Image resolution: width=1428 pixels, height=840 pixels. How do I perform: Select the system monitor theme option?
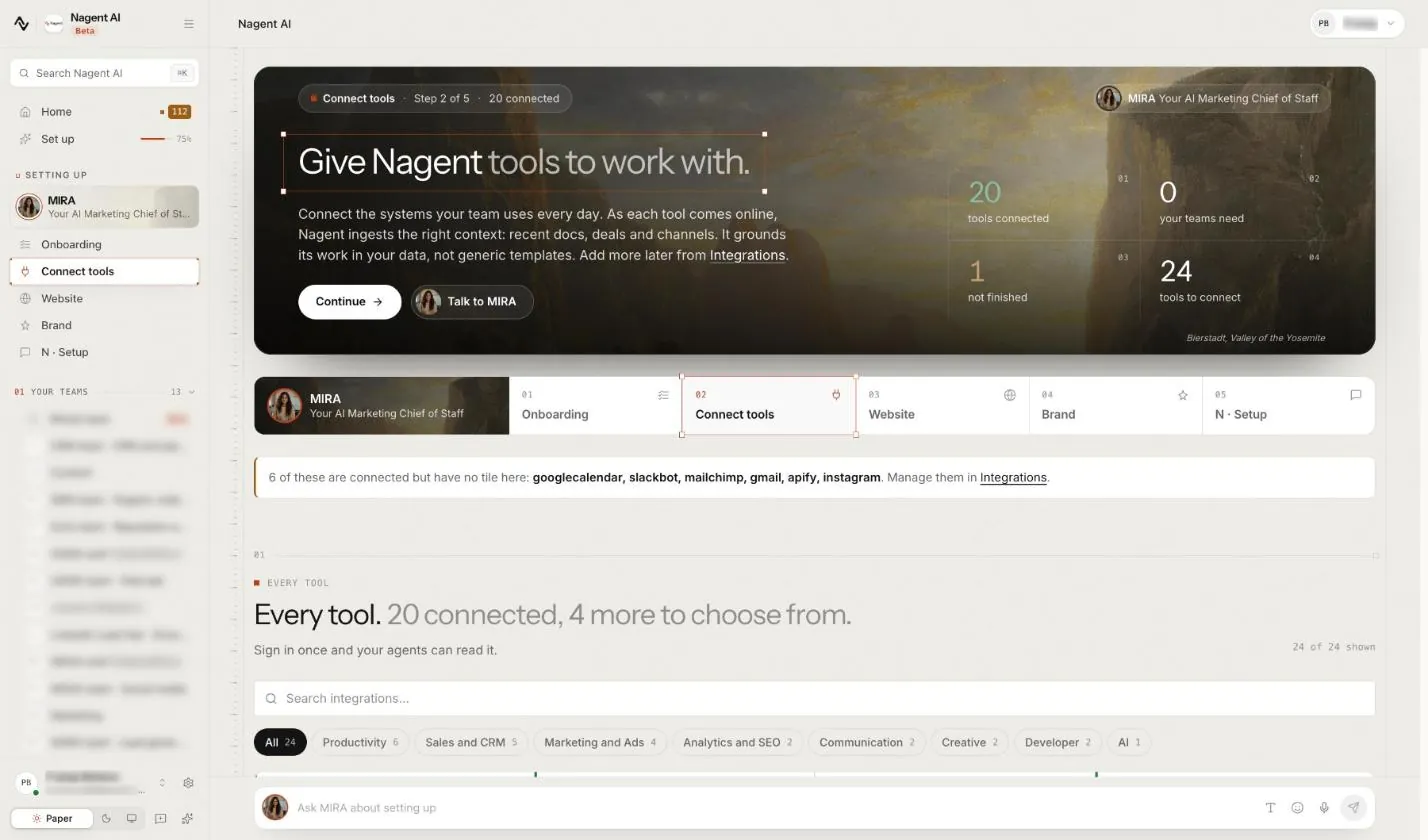131,818
